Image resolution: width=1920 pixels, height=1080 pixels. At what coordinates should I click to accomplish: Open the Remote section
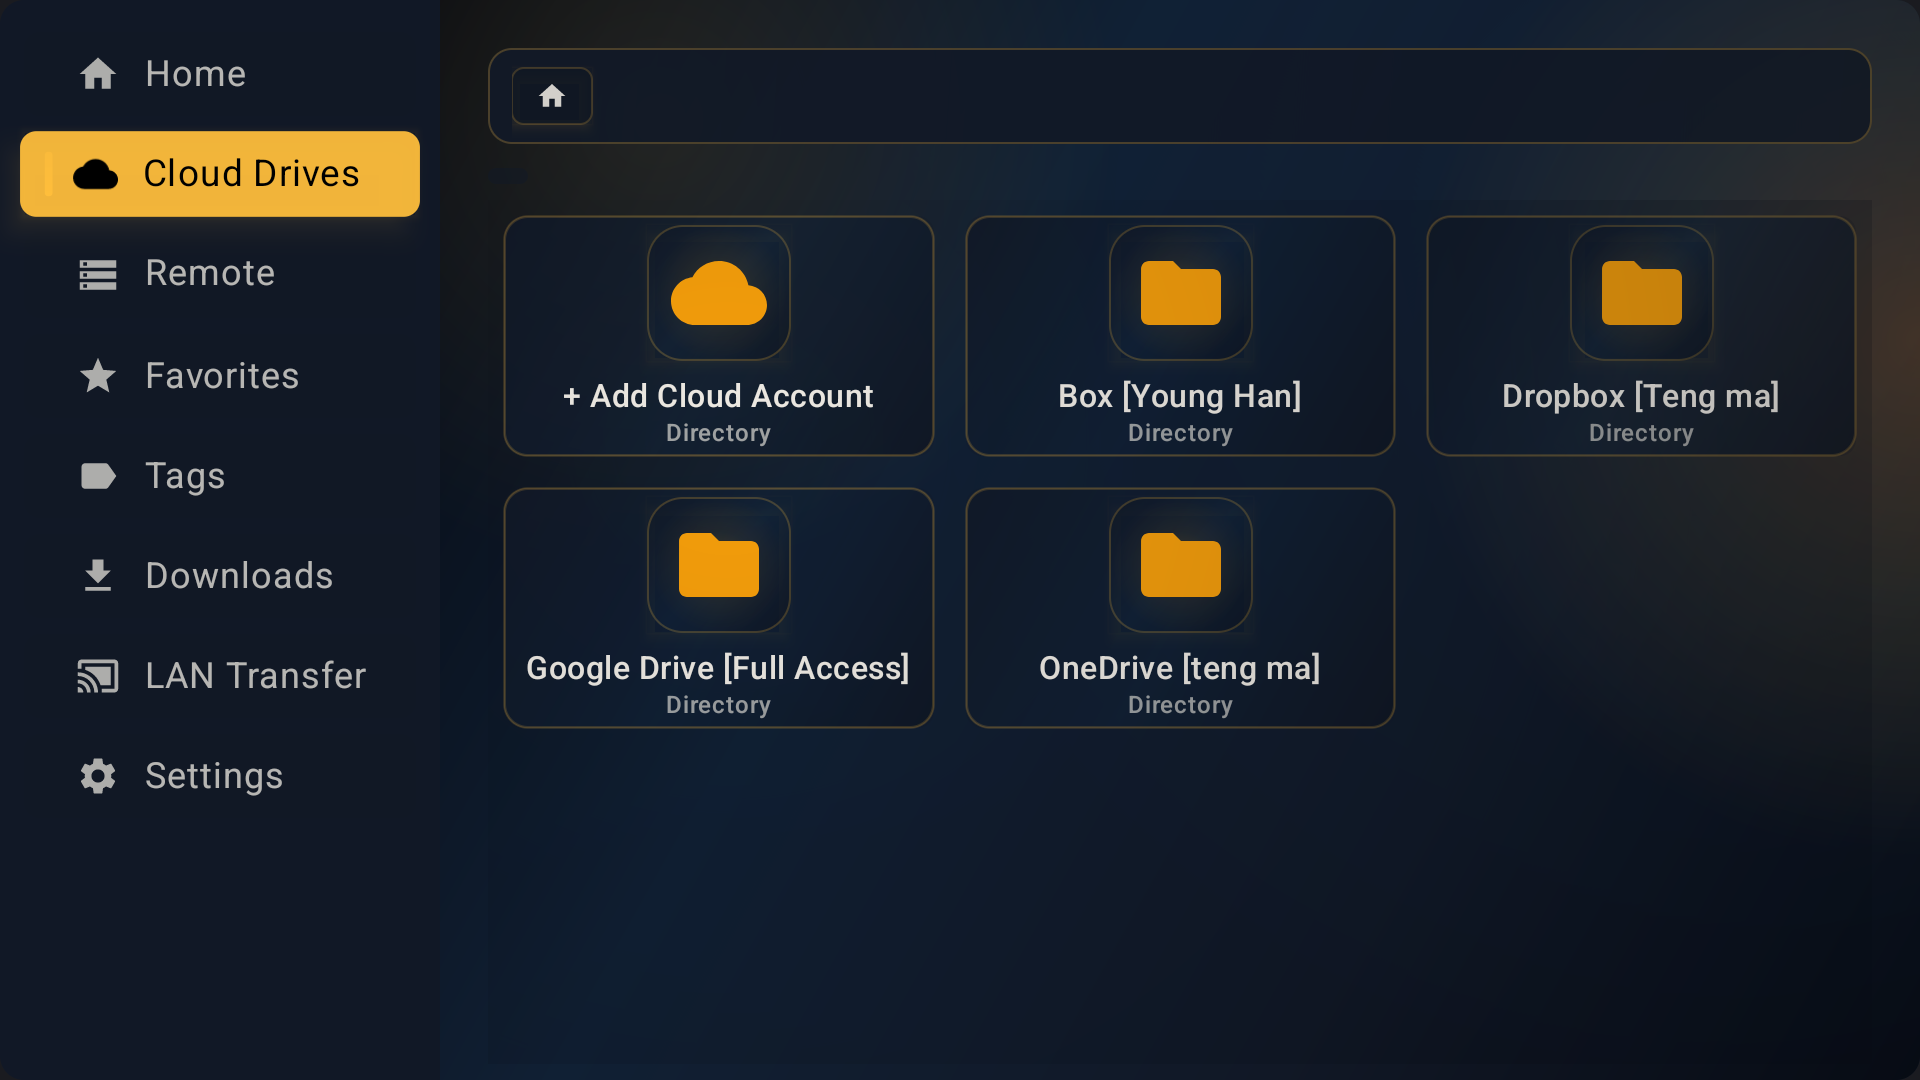click(x=220, y=273)
